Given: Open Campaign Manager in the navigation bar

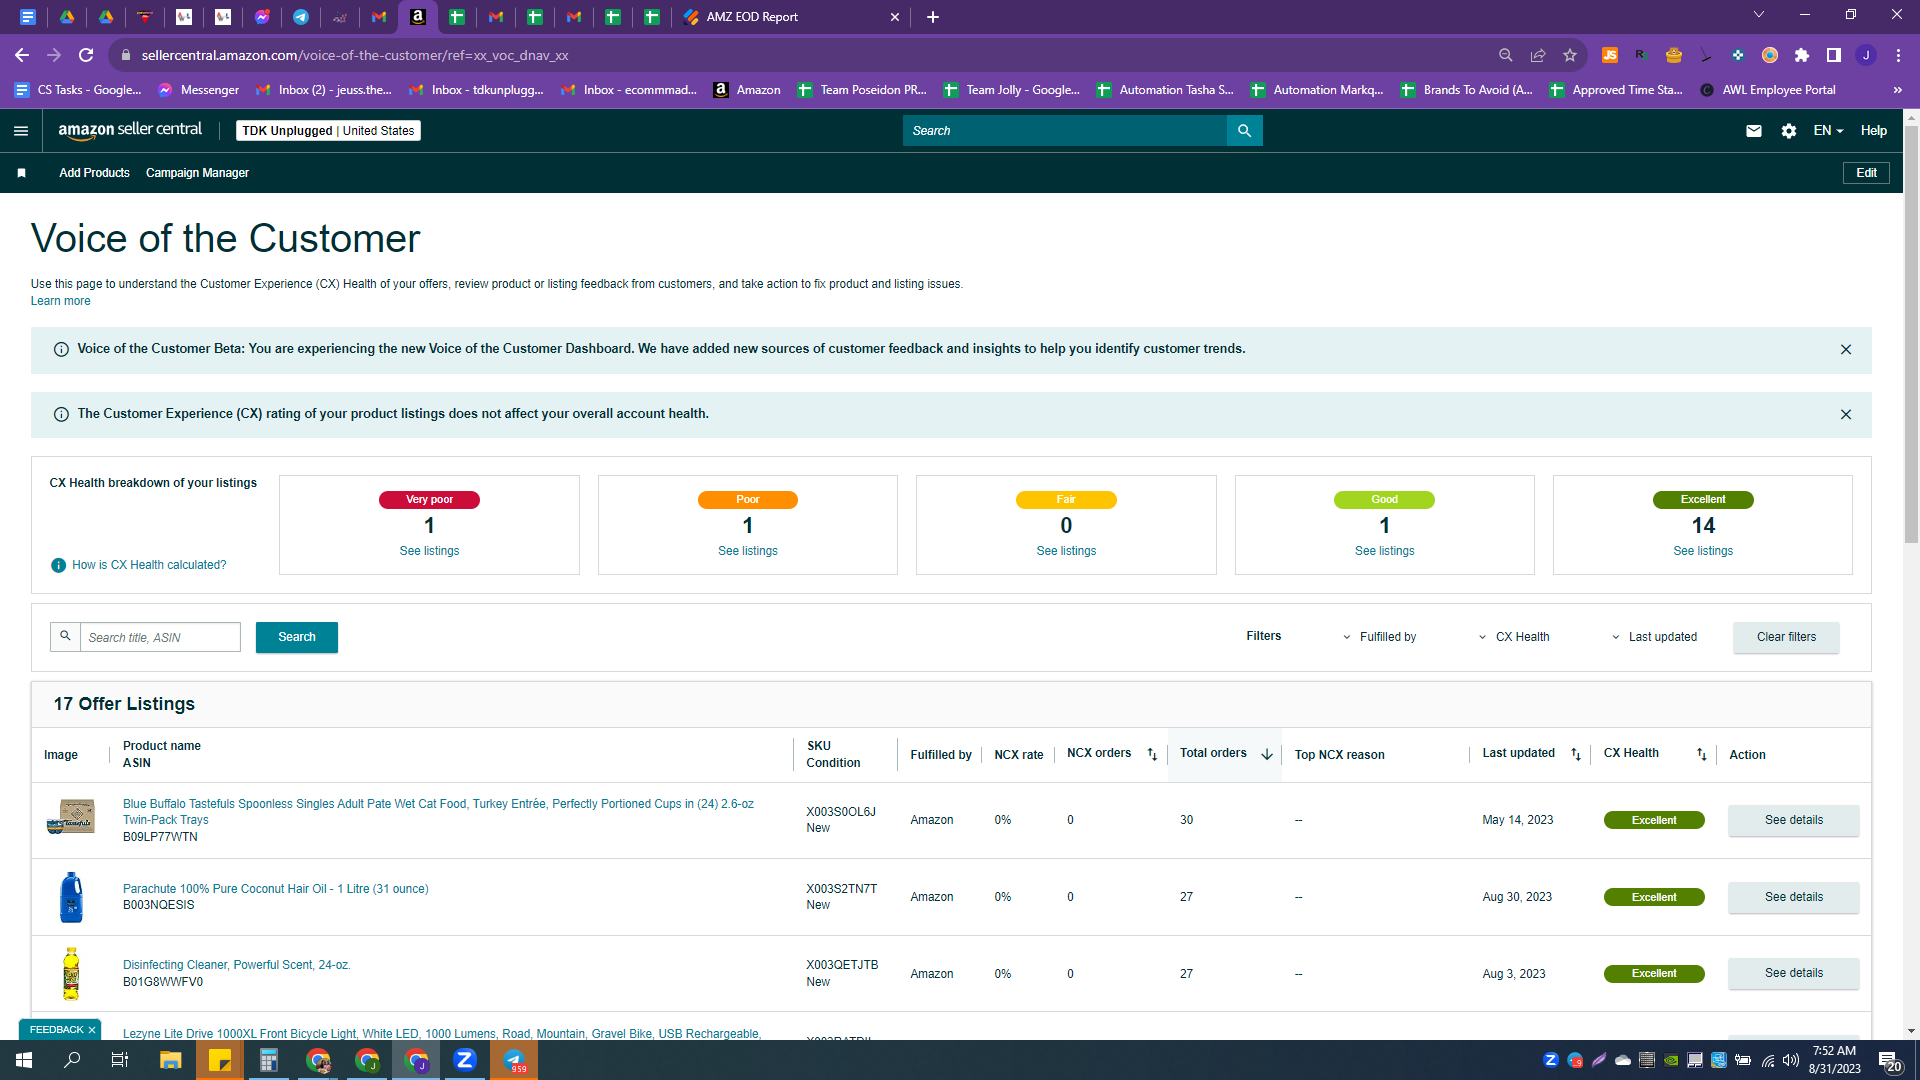Looking at the screenshot, I should click(x=197, y=173).
